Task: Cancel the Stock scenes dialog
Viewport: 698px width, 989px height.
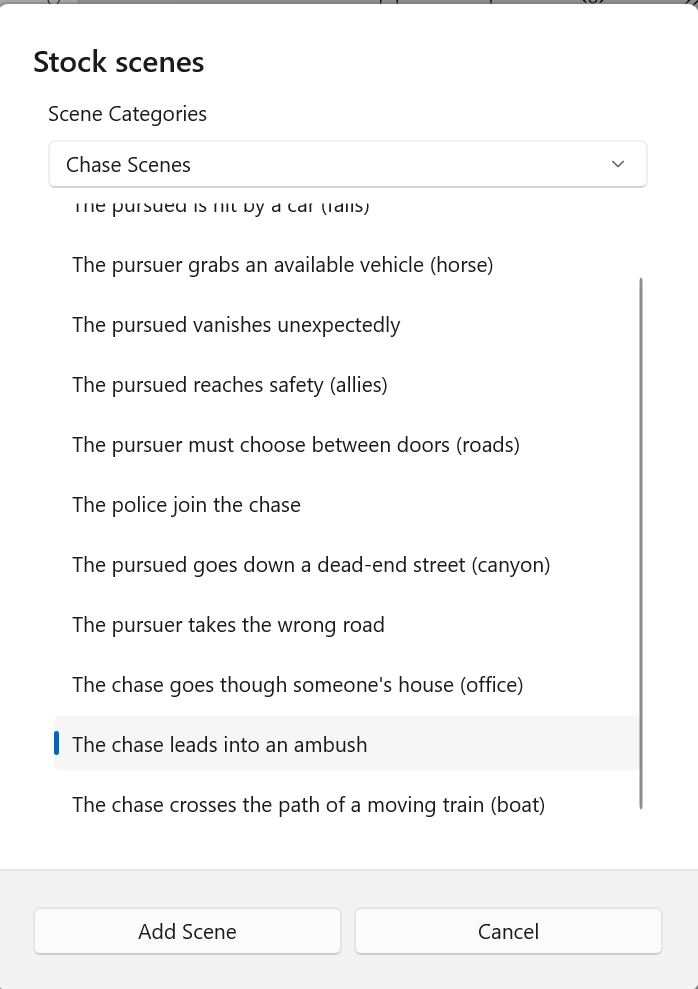Action: click(508, 931)
